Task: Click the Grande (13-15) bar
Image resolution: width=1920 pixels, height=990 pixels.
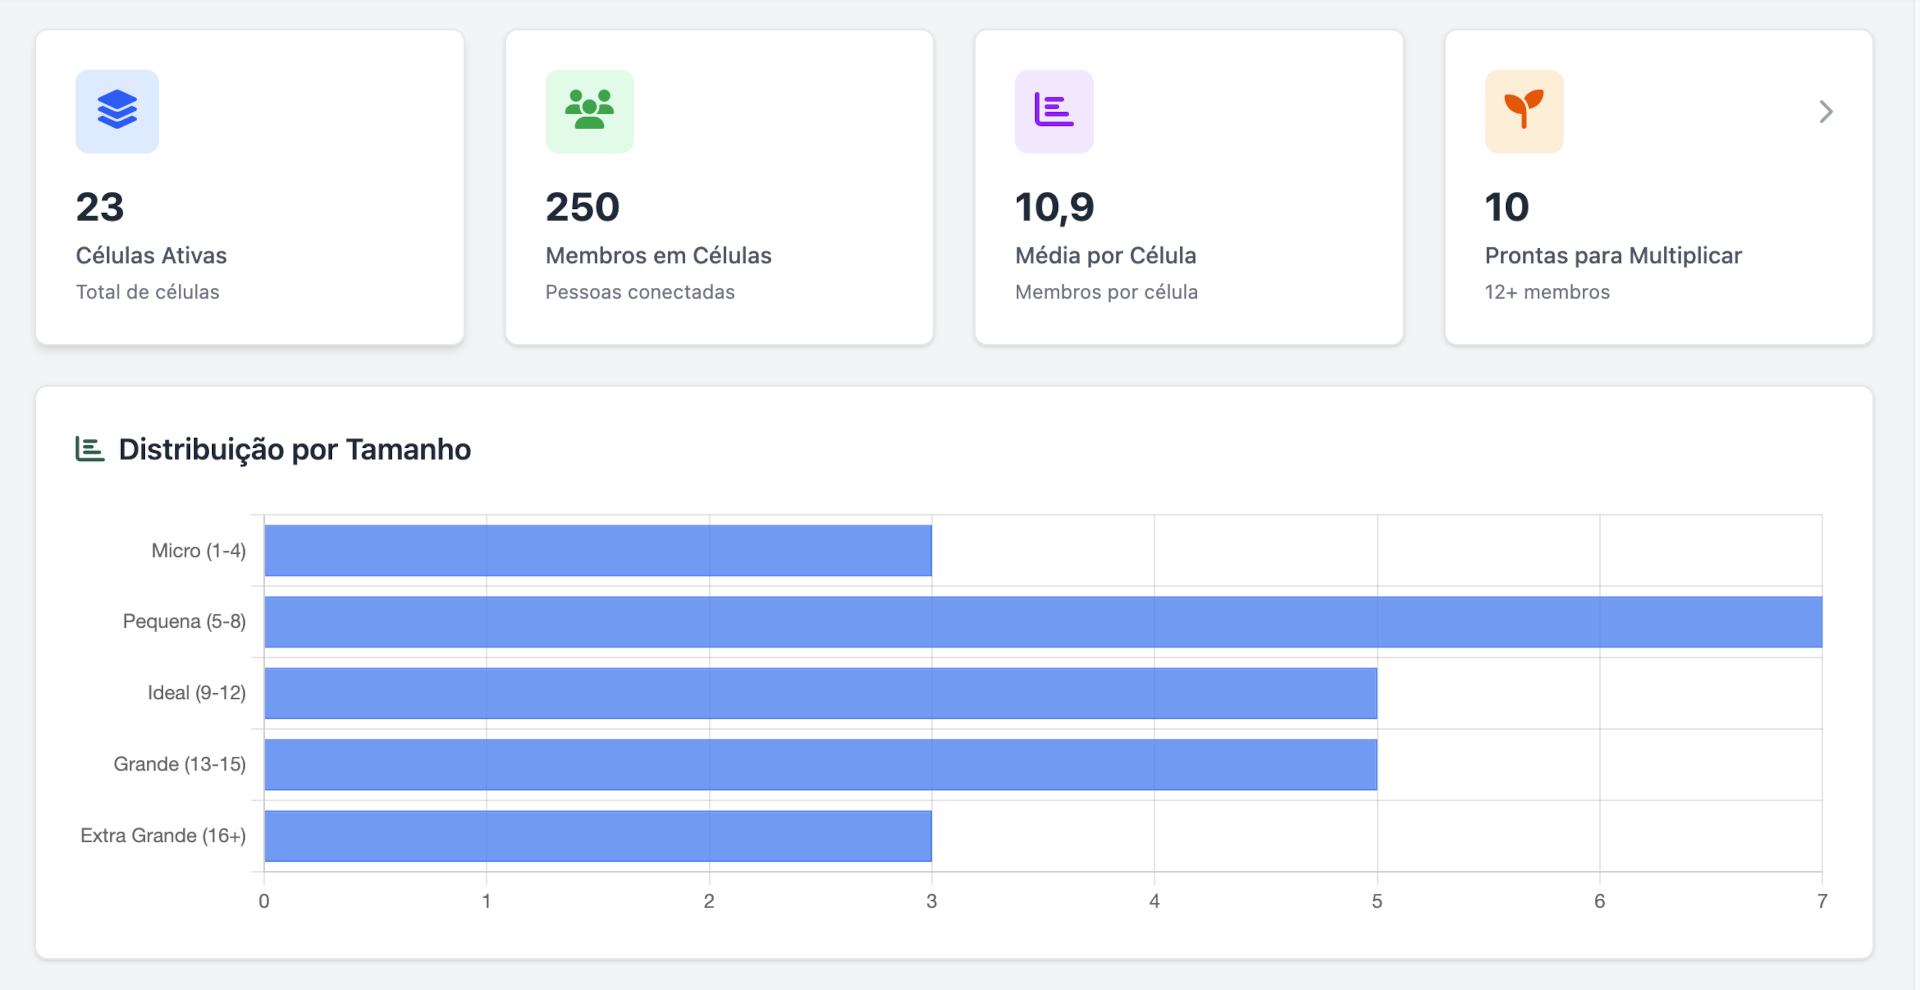Action: [x=820, y=764]
